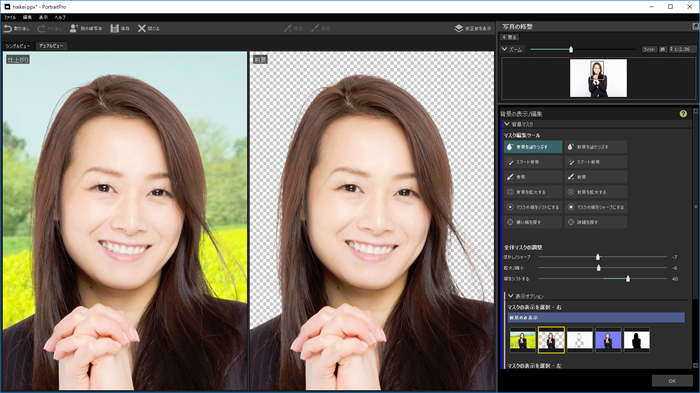700x393 pixels.
Task: Click the 戻る (back) button
Action: pos(509,37)
